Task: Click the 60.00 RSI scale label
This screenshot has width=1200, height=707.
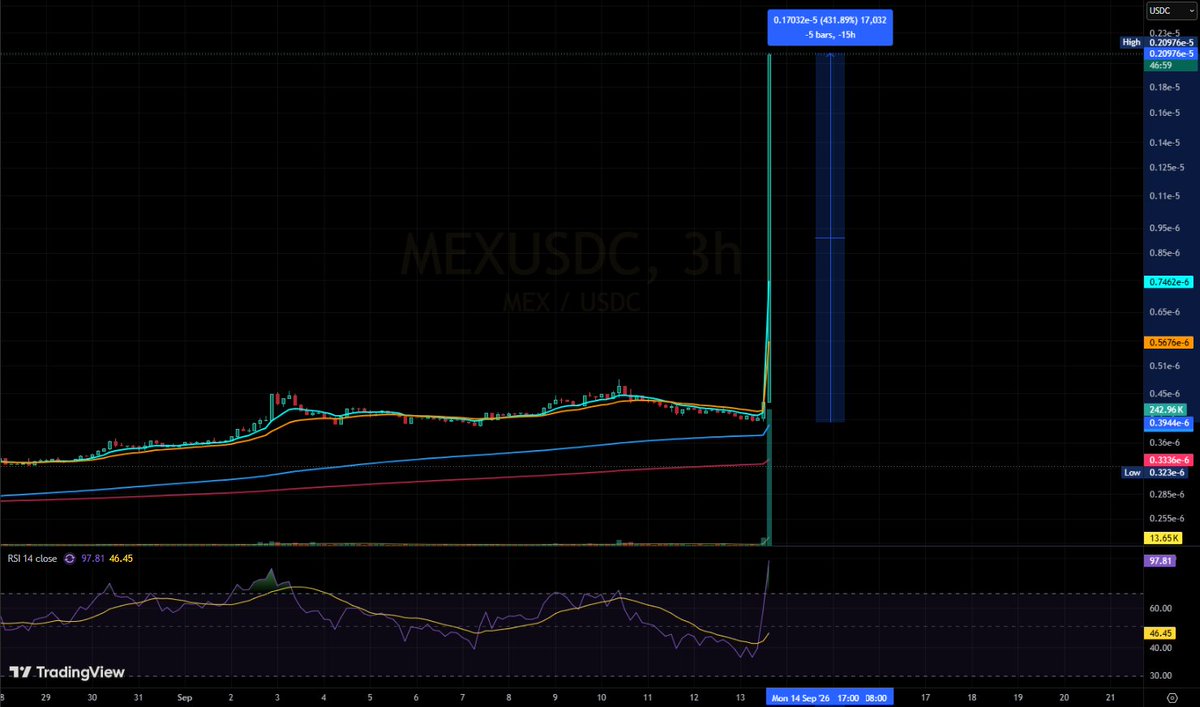Action: [1162, 607]
